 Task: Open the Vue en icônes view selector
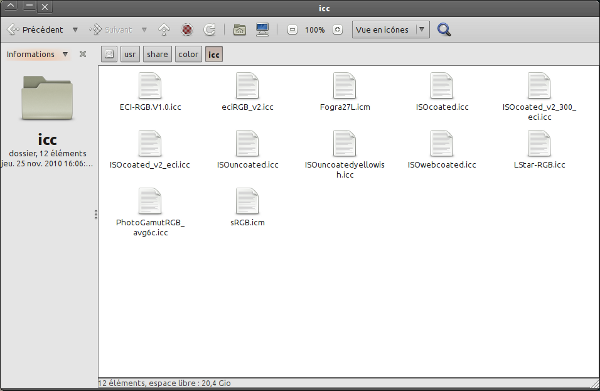click(x=391, y=30)
